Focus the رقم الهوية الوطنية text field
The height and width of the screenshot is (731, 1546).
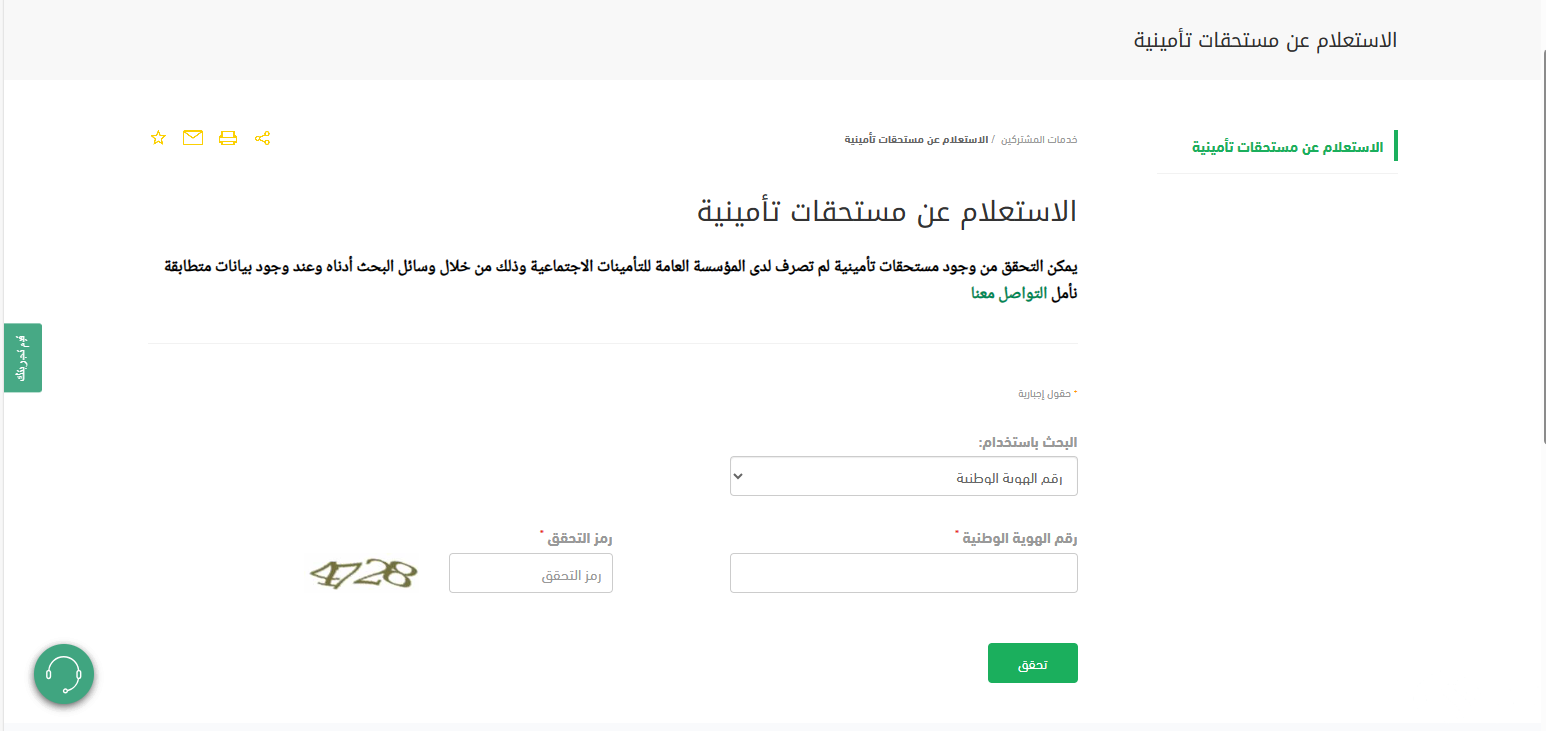pyautogui.click(x=904, y=573)
